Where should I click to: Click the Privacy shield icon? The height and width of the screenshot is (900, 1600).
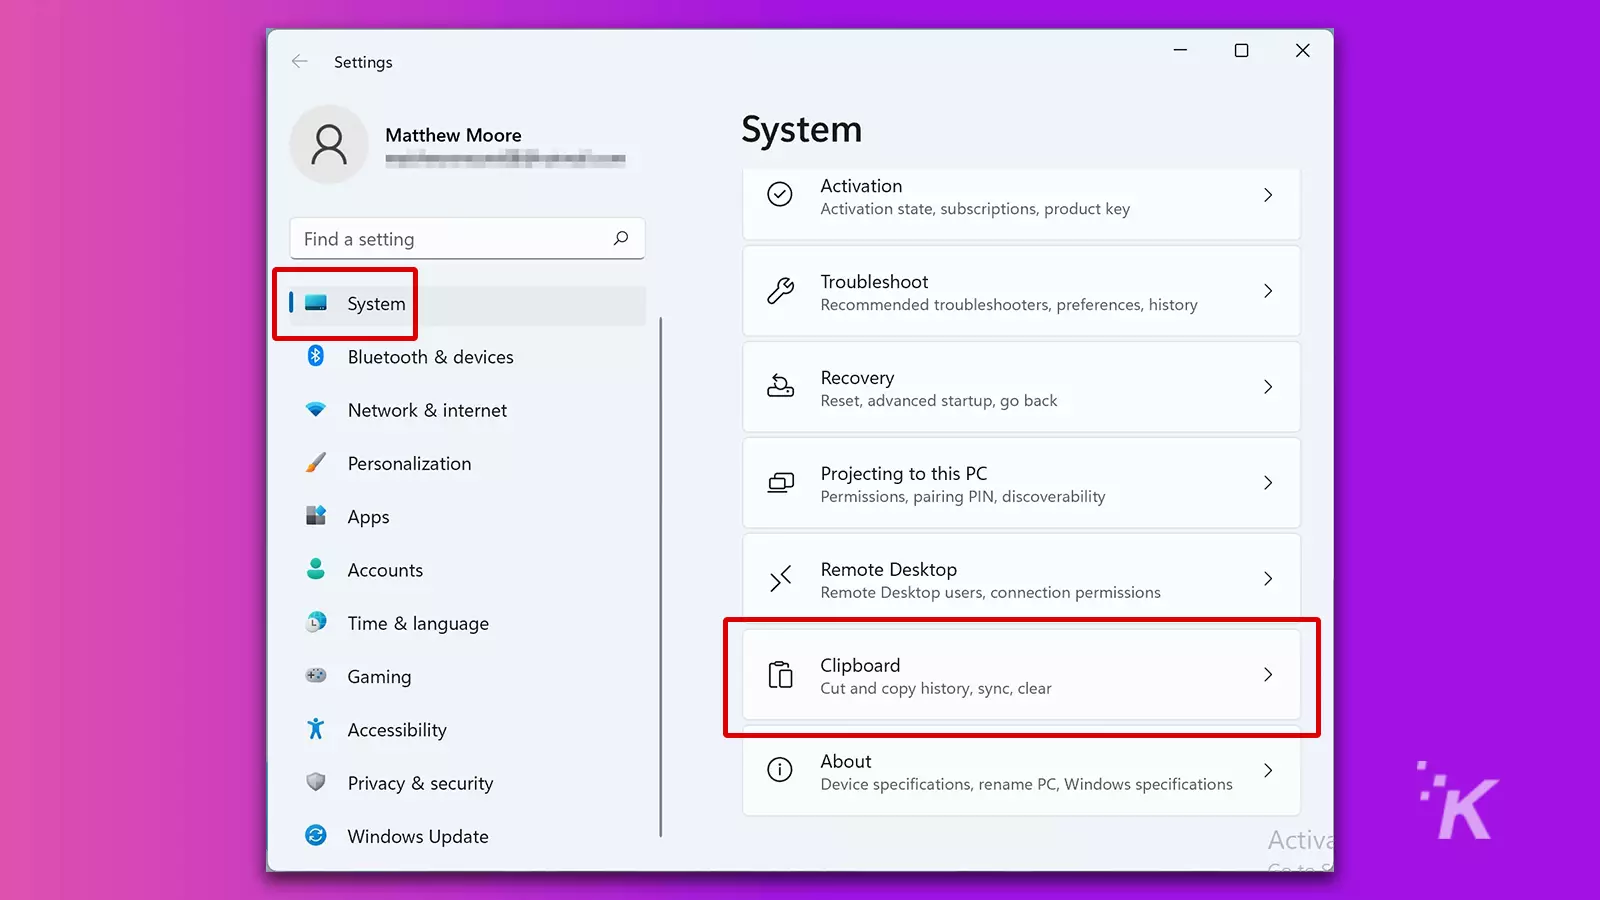316,782
